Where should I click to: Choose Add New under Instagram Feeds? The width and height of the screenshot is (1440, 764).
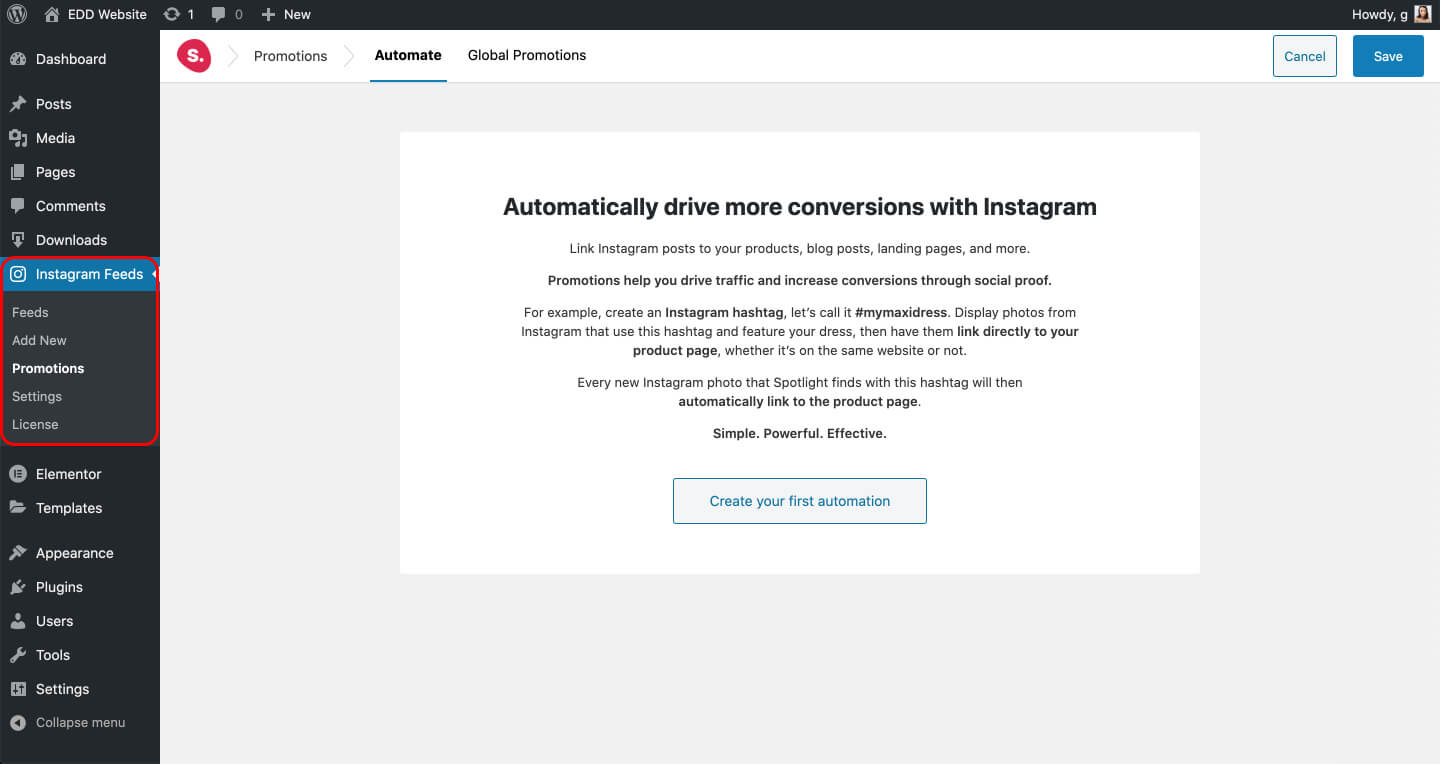pyautogui.click(x=39, y=340)
